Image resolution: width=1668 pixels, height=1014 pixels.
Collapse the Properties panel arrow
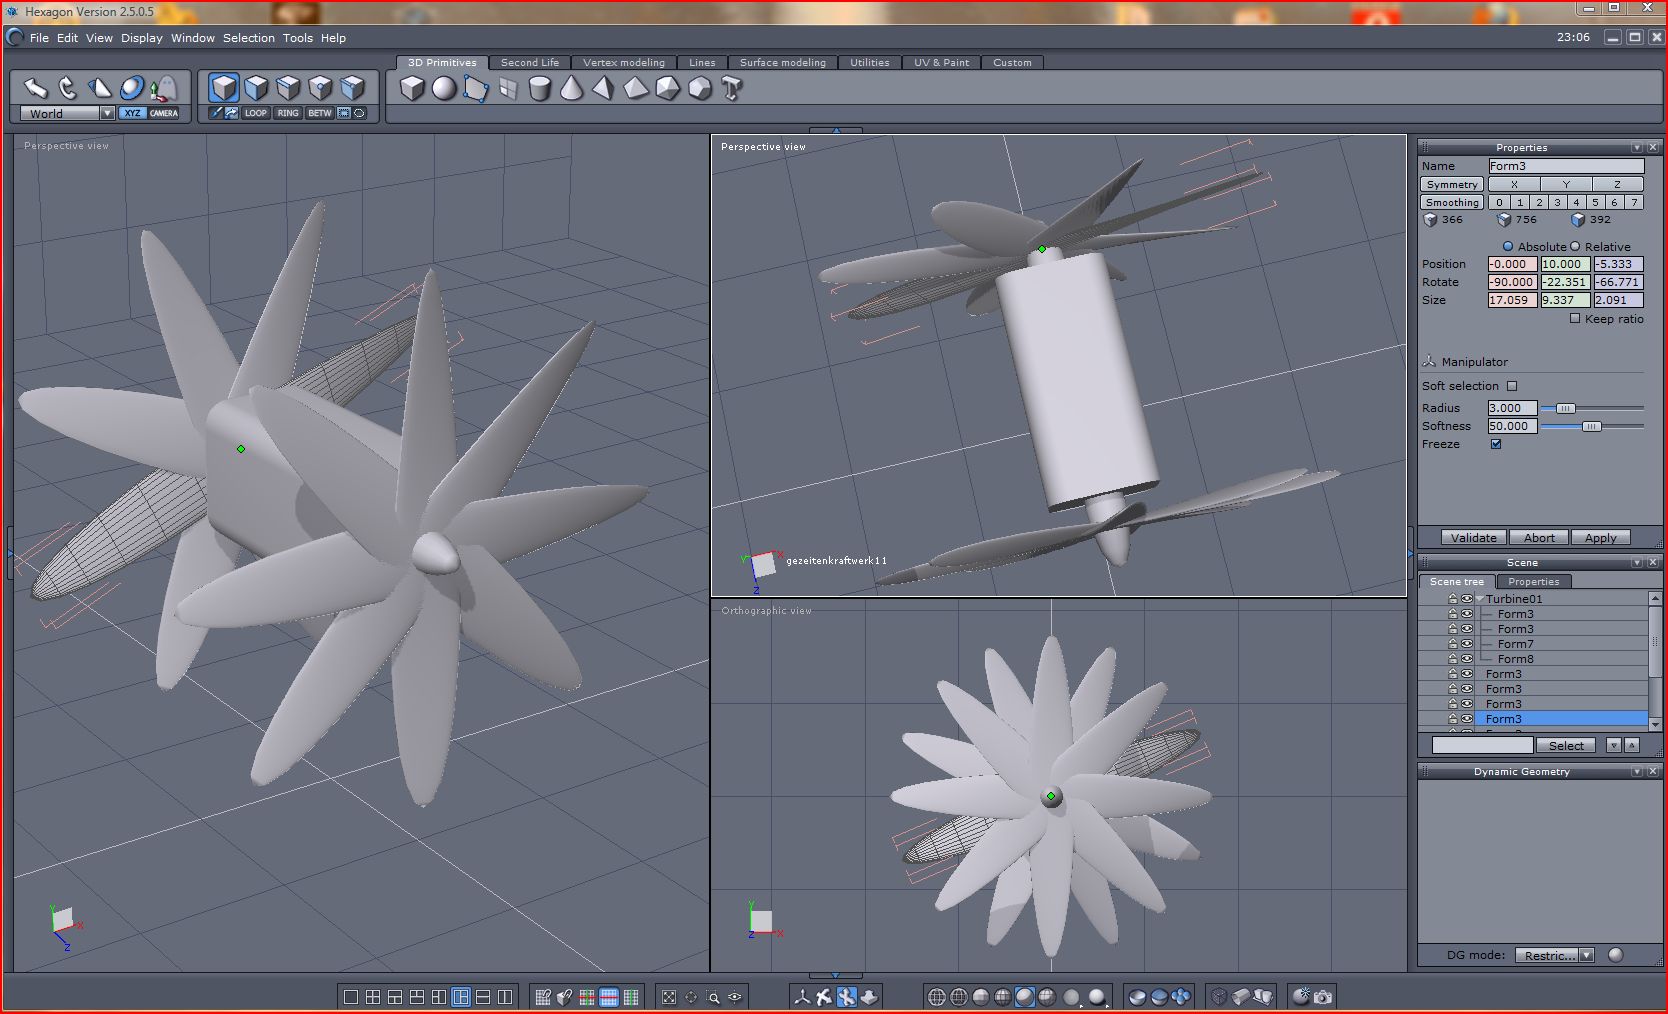coord(1637,147)
